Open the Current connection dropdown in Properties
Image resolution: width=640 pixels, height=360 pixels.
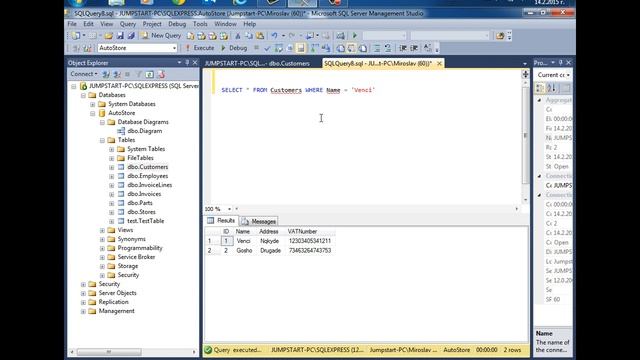coord(568,75)
